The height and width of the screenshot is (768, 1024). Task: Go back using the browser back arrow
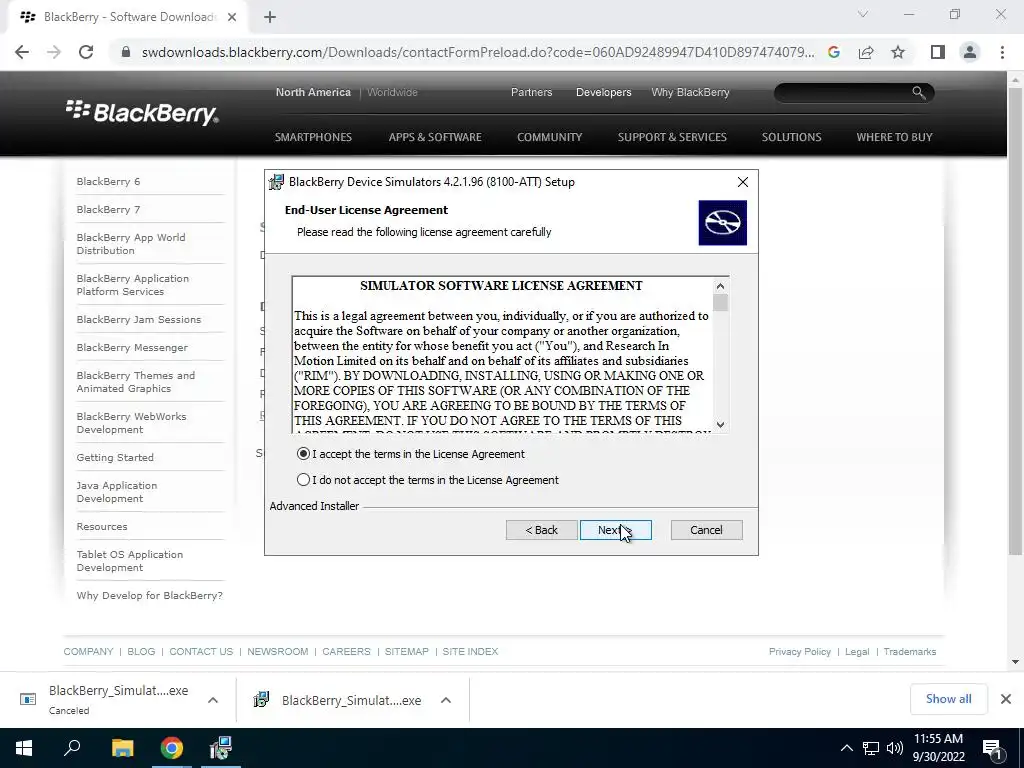coord(22,52)
